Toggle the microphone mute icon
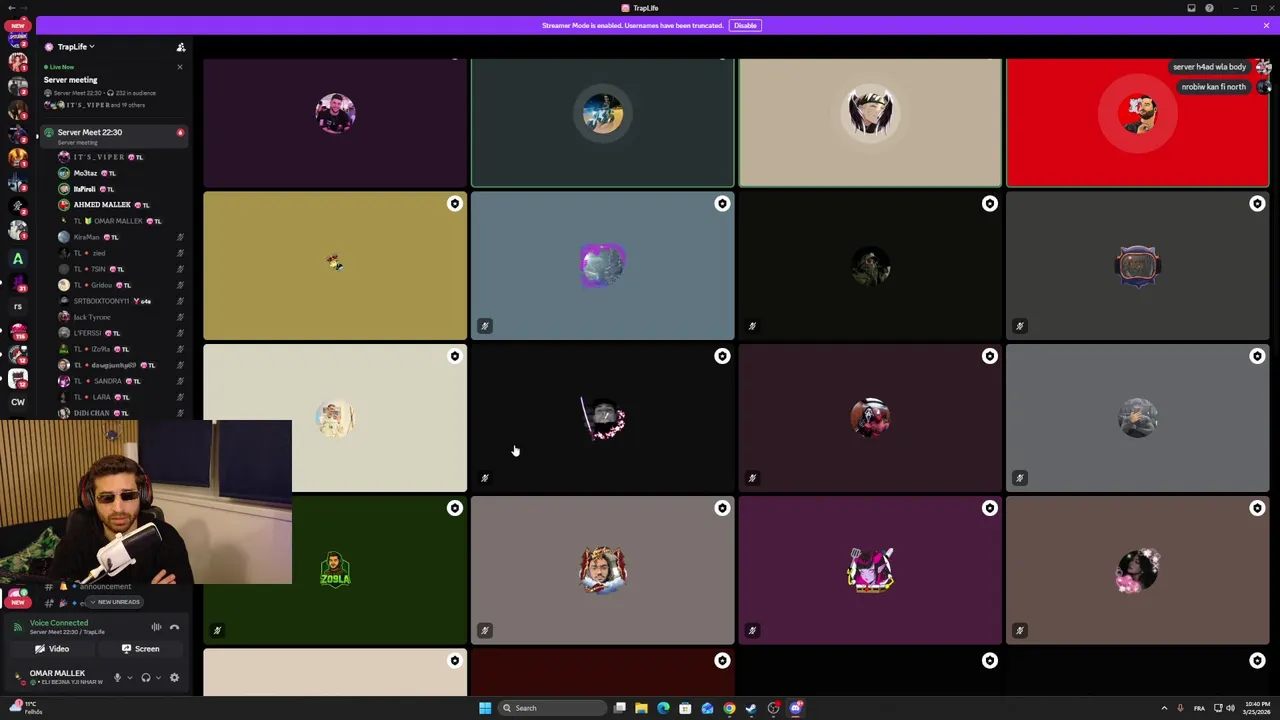The image size is (1280, 720). pos(117,678)
